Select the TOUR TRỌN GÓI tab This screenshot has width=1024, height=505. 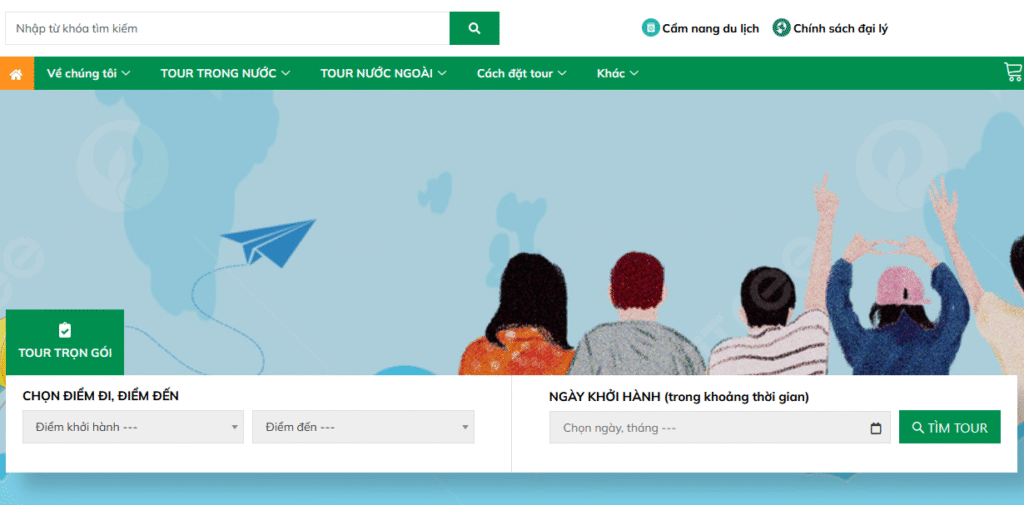click(65, 352)
